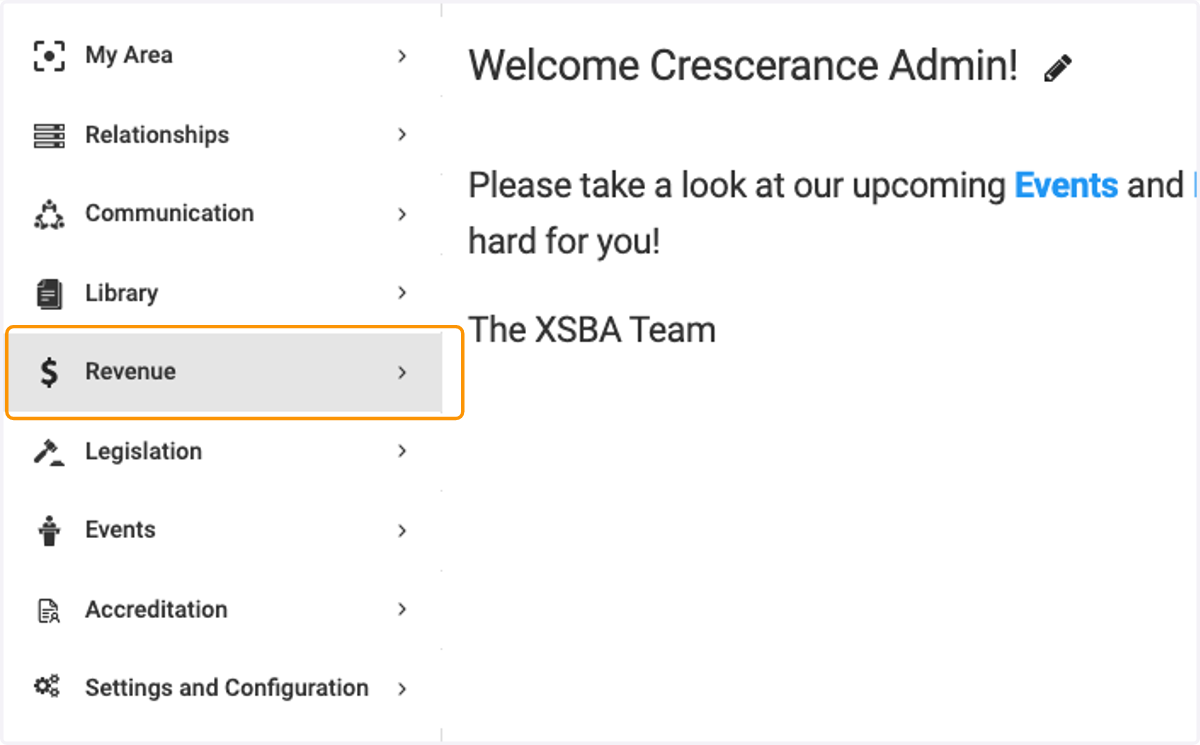Click the Events speaker podium icon

(x=49, y=531)
